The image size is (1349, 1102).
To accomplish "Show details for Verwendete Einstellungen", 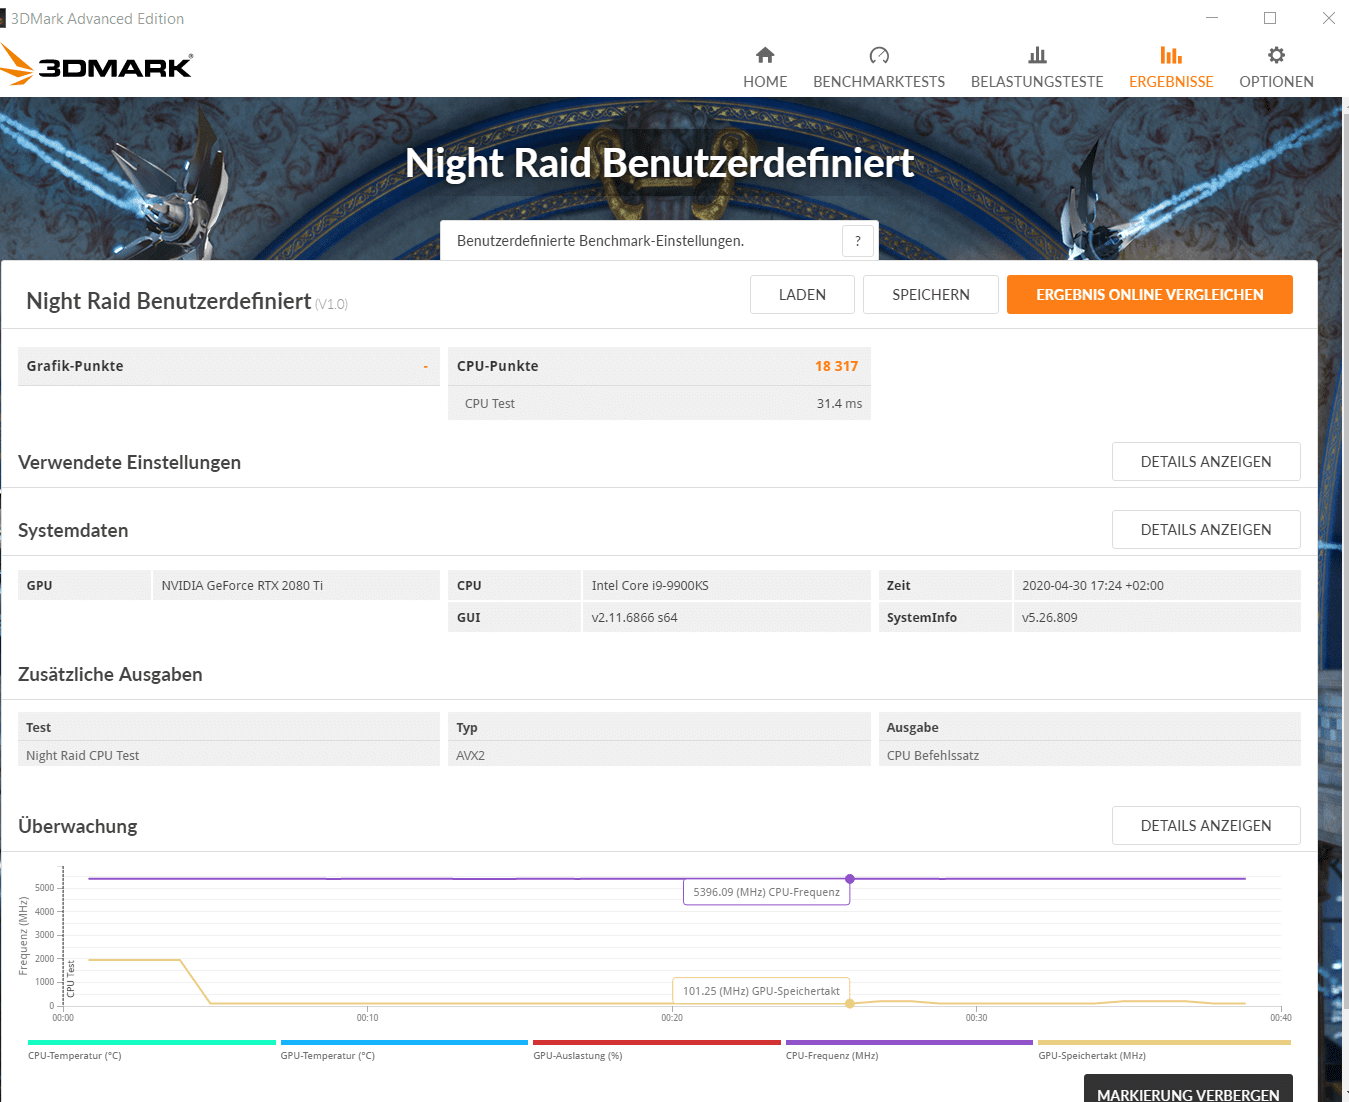I will point(1206,462).
